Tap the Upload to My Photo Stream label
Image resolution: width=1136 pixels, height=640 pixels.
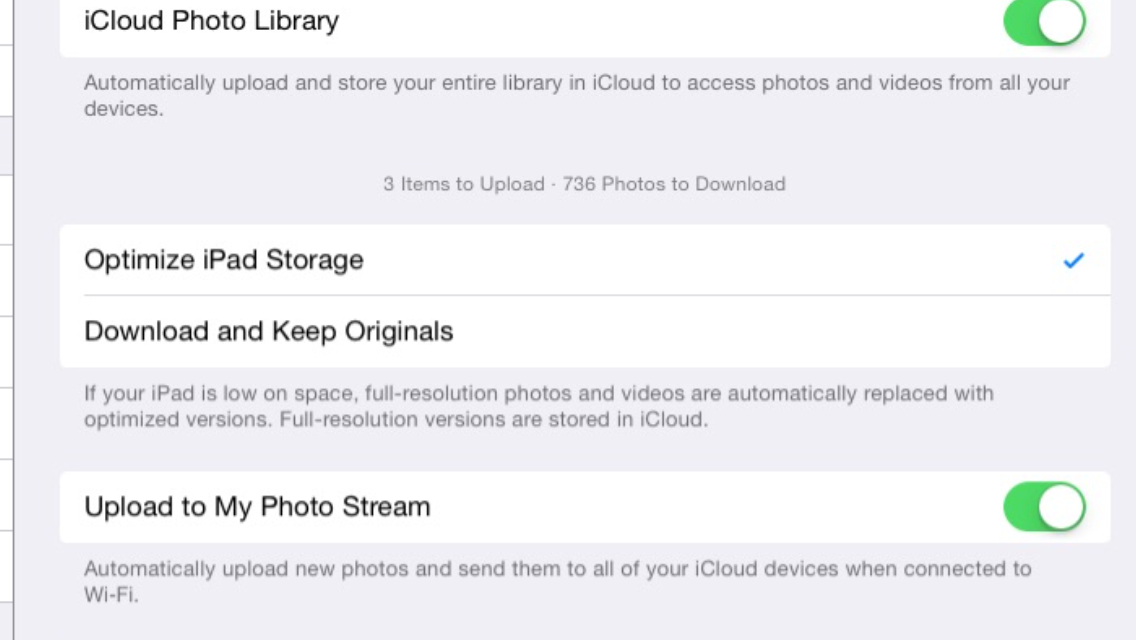pos(257,507)
